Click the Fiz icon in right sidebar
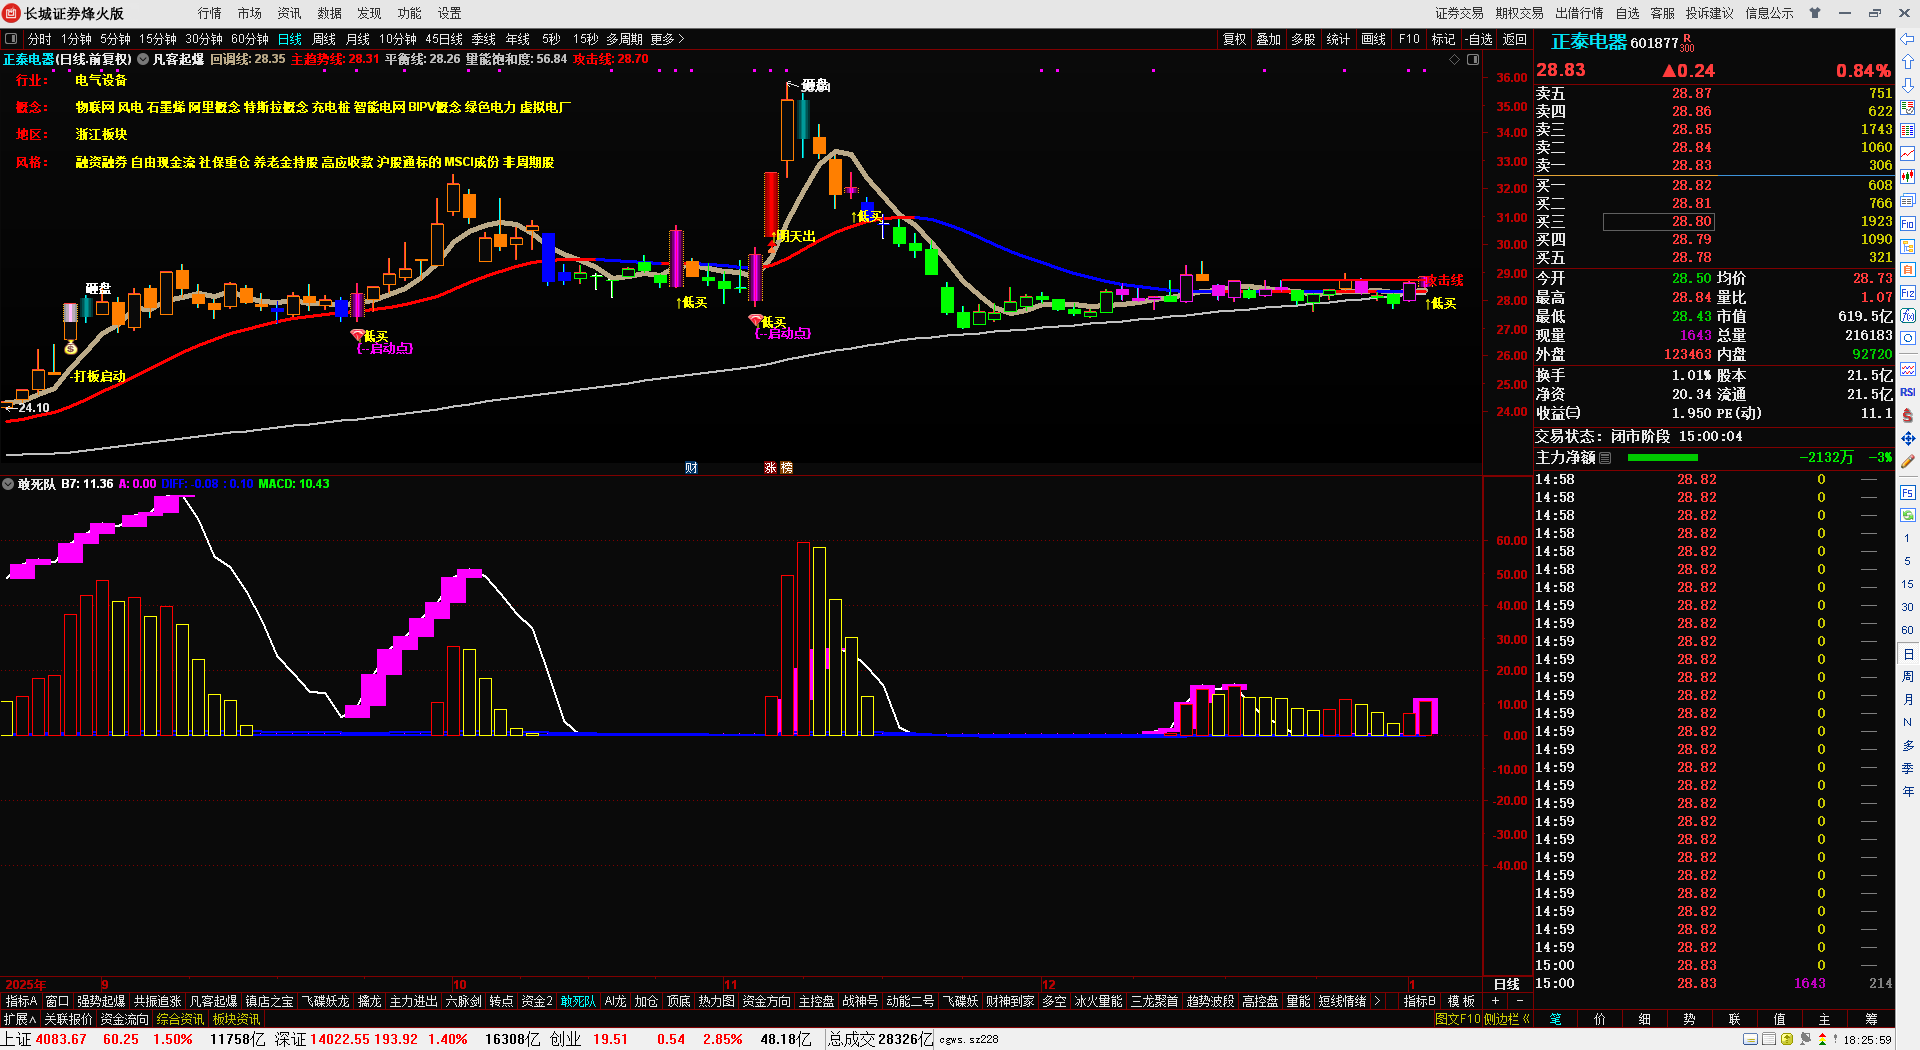Image resolution: width=1920 pixels, height=1050 pixels. click(1907, 293)
